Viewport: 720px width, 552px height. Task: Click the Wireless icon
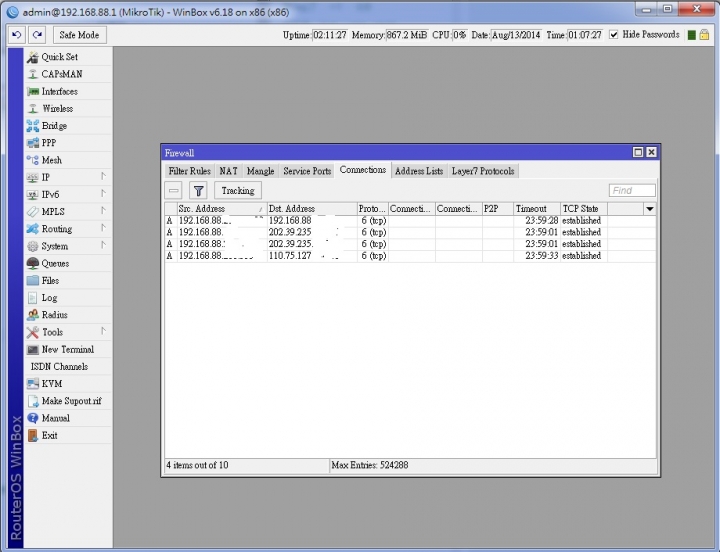[x=33, y=108]
